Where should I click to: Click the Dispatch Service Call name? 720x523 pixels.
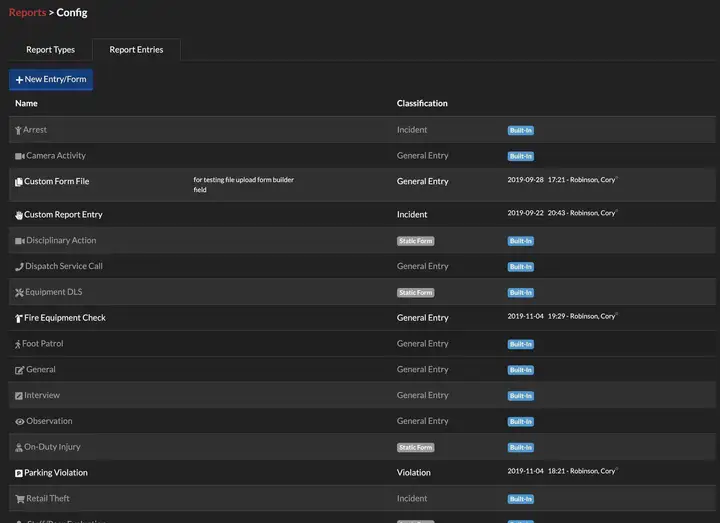tap(64, 266)
